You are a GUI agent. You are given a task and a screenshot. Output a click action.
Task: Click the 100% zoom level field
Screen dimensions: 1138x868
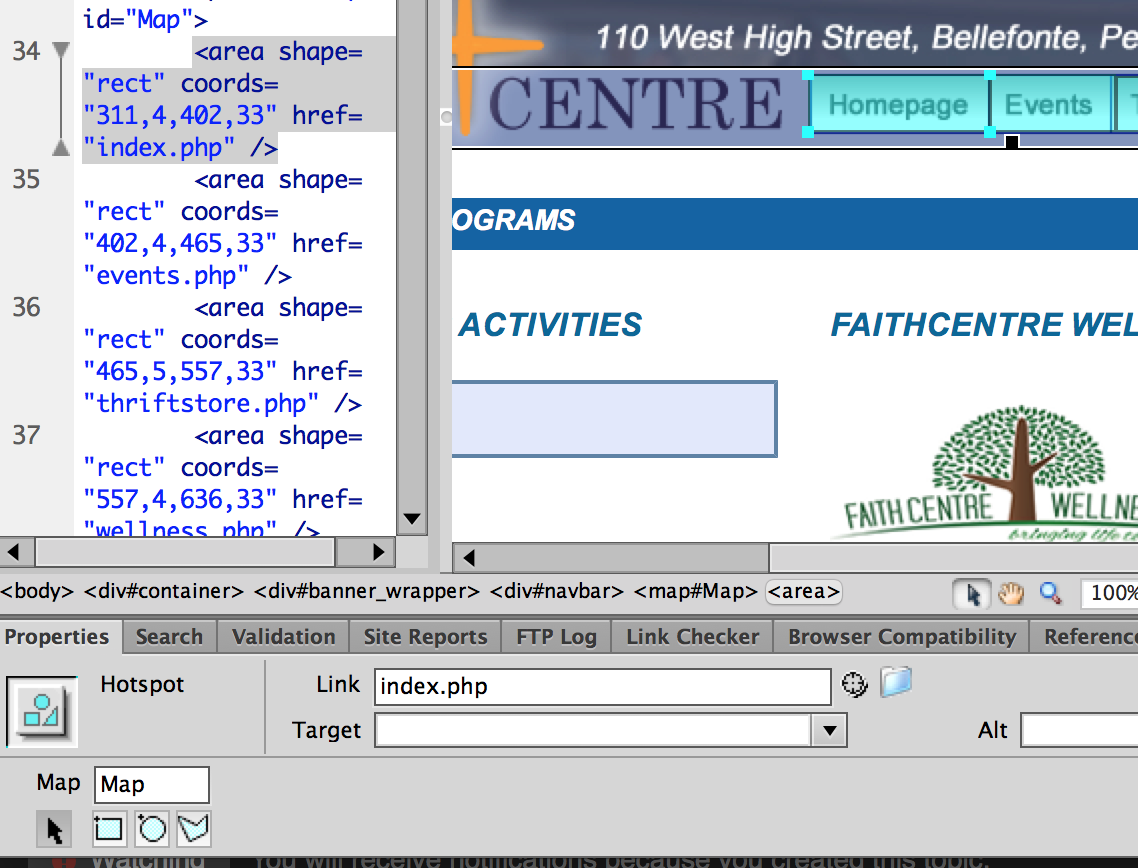coord(1110,593)
